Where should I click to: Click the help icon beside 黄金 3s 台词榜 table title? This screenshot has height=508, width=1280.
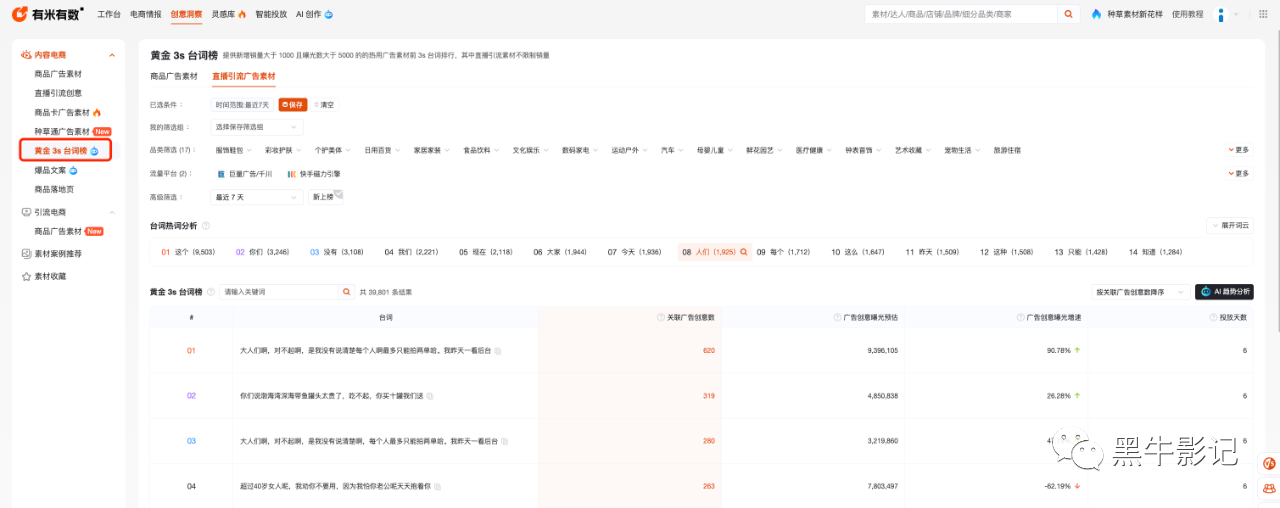click(210, 292)
